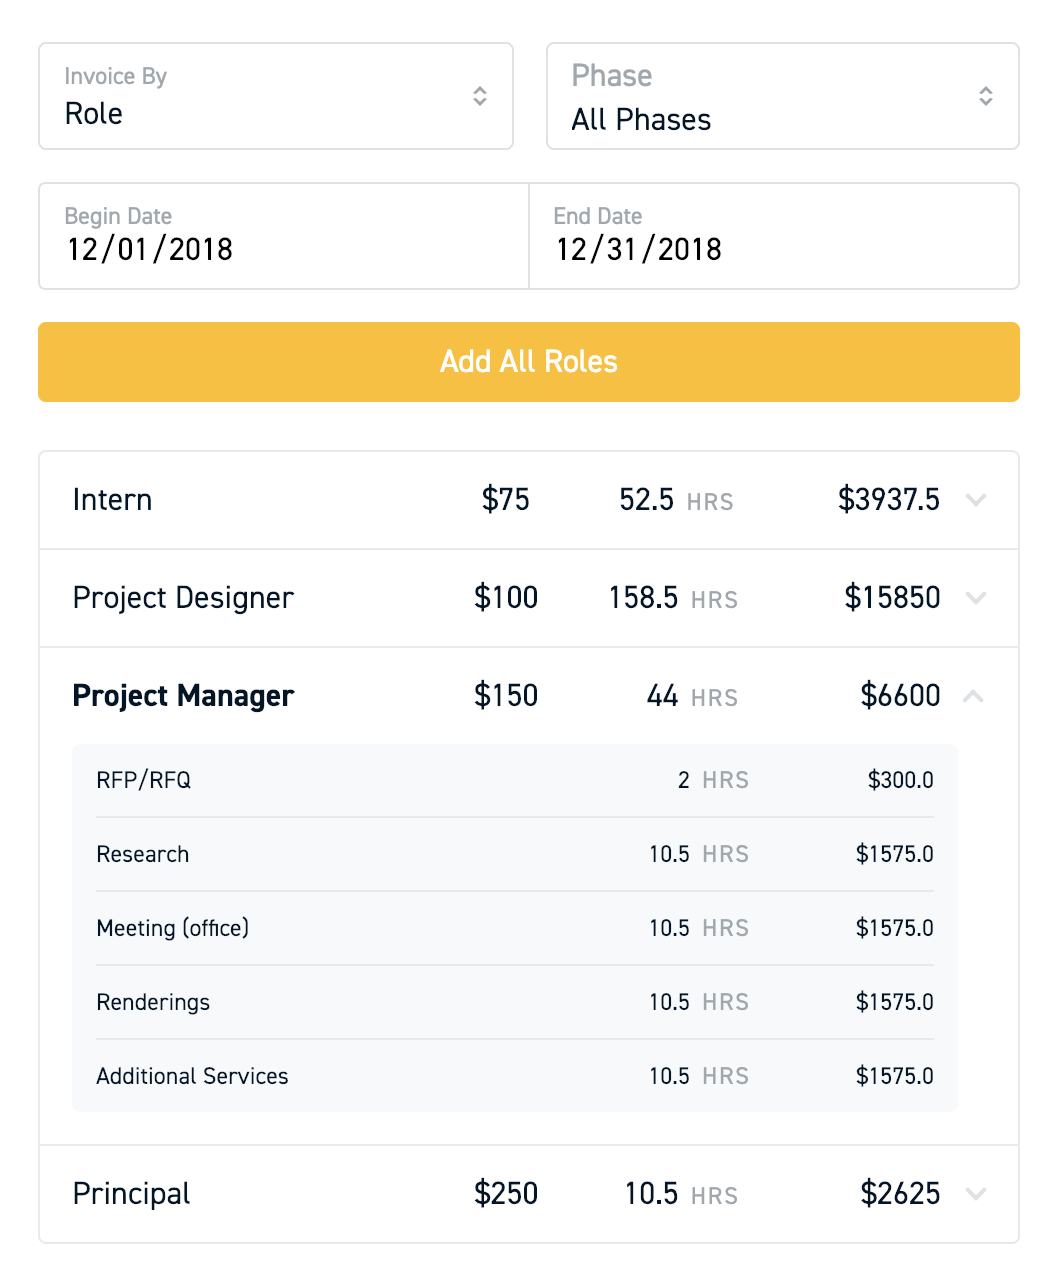Click the Begin Date field
Viewport: 1060px width, 1286px height.
pyautogui.click(x=283, y=237)
